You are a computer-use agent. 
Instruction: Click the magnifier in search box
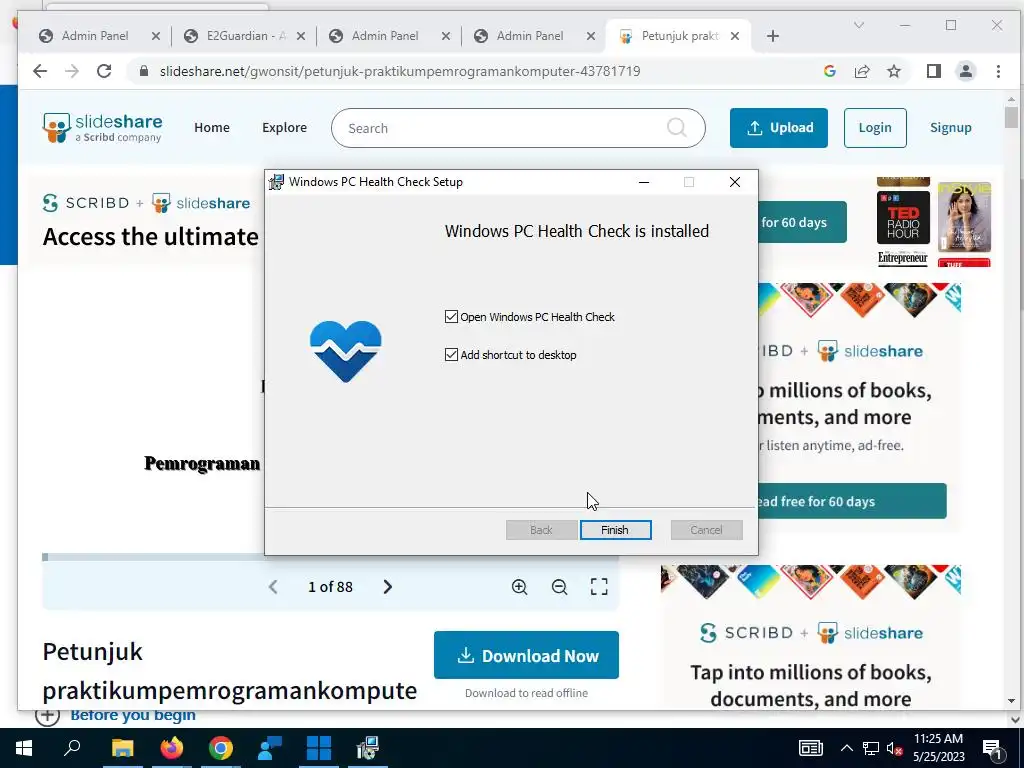(677, 127)
